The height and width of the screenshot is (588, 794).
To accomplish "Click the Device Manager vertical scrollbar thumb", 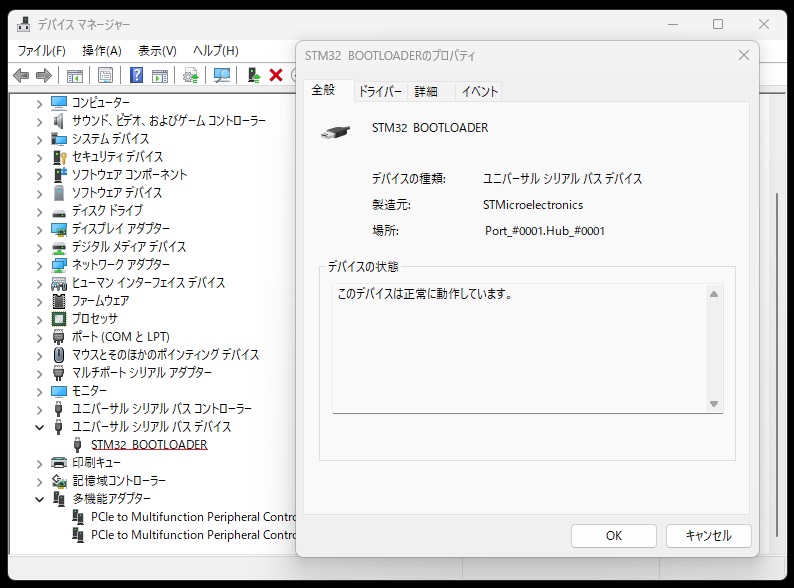I will 777,365.
